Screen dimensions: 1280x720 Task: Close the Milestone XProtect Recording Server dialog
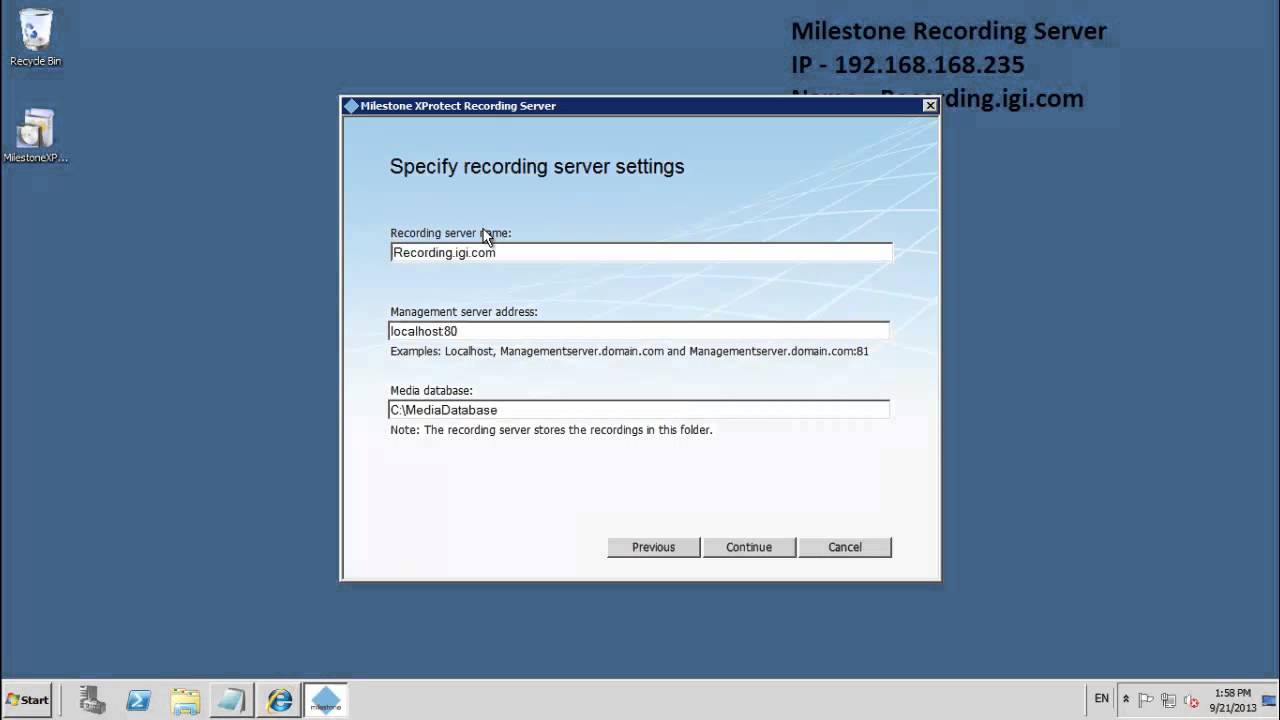pos(930,105)
